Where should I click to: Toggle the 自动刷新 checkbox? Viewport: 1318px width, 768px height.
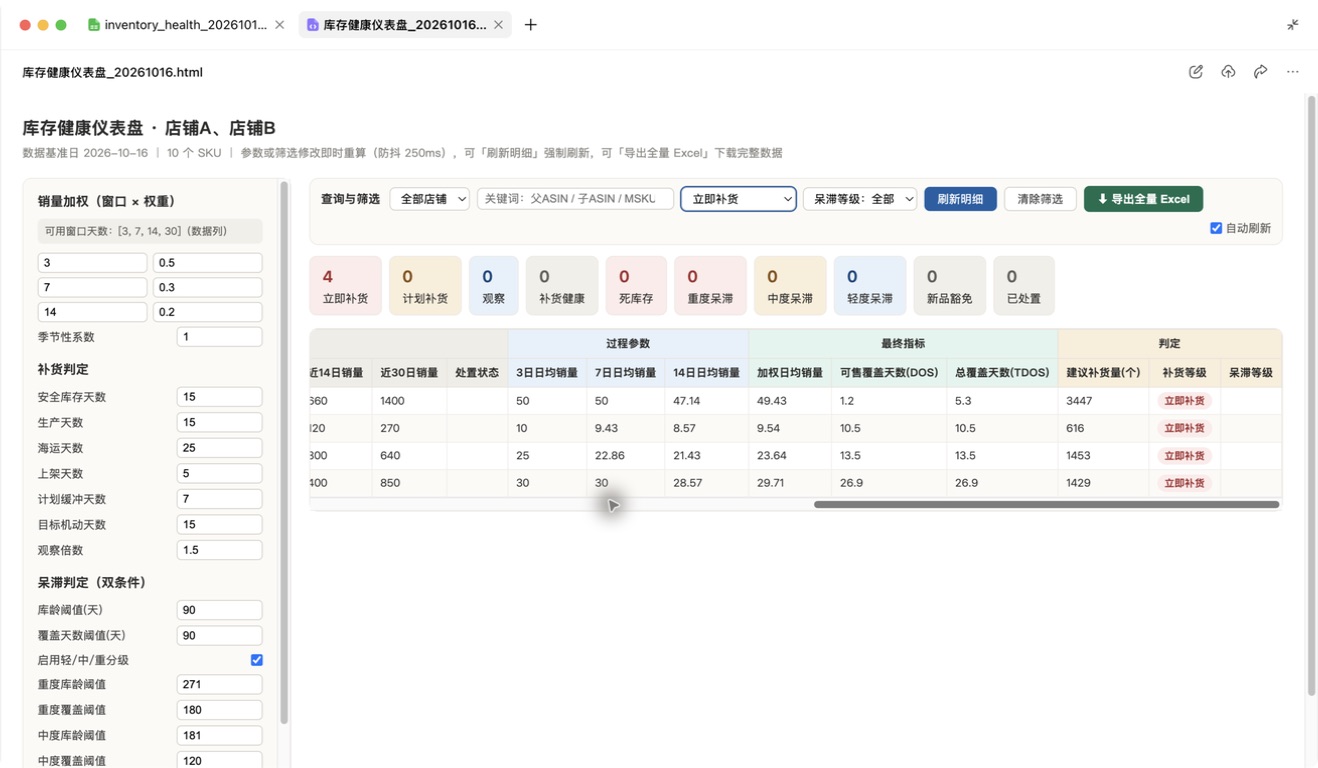(1216, 228)
